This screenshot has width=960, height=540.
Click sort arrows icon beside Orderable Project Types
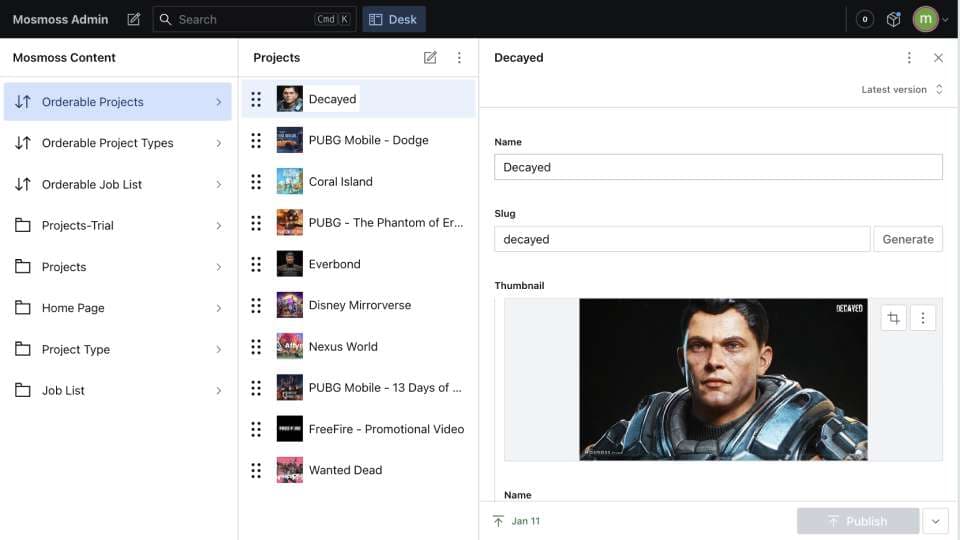tap(23, 143)
